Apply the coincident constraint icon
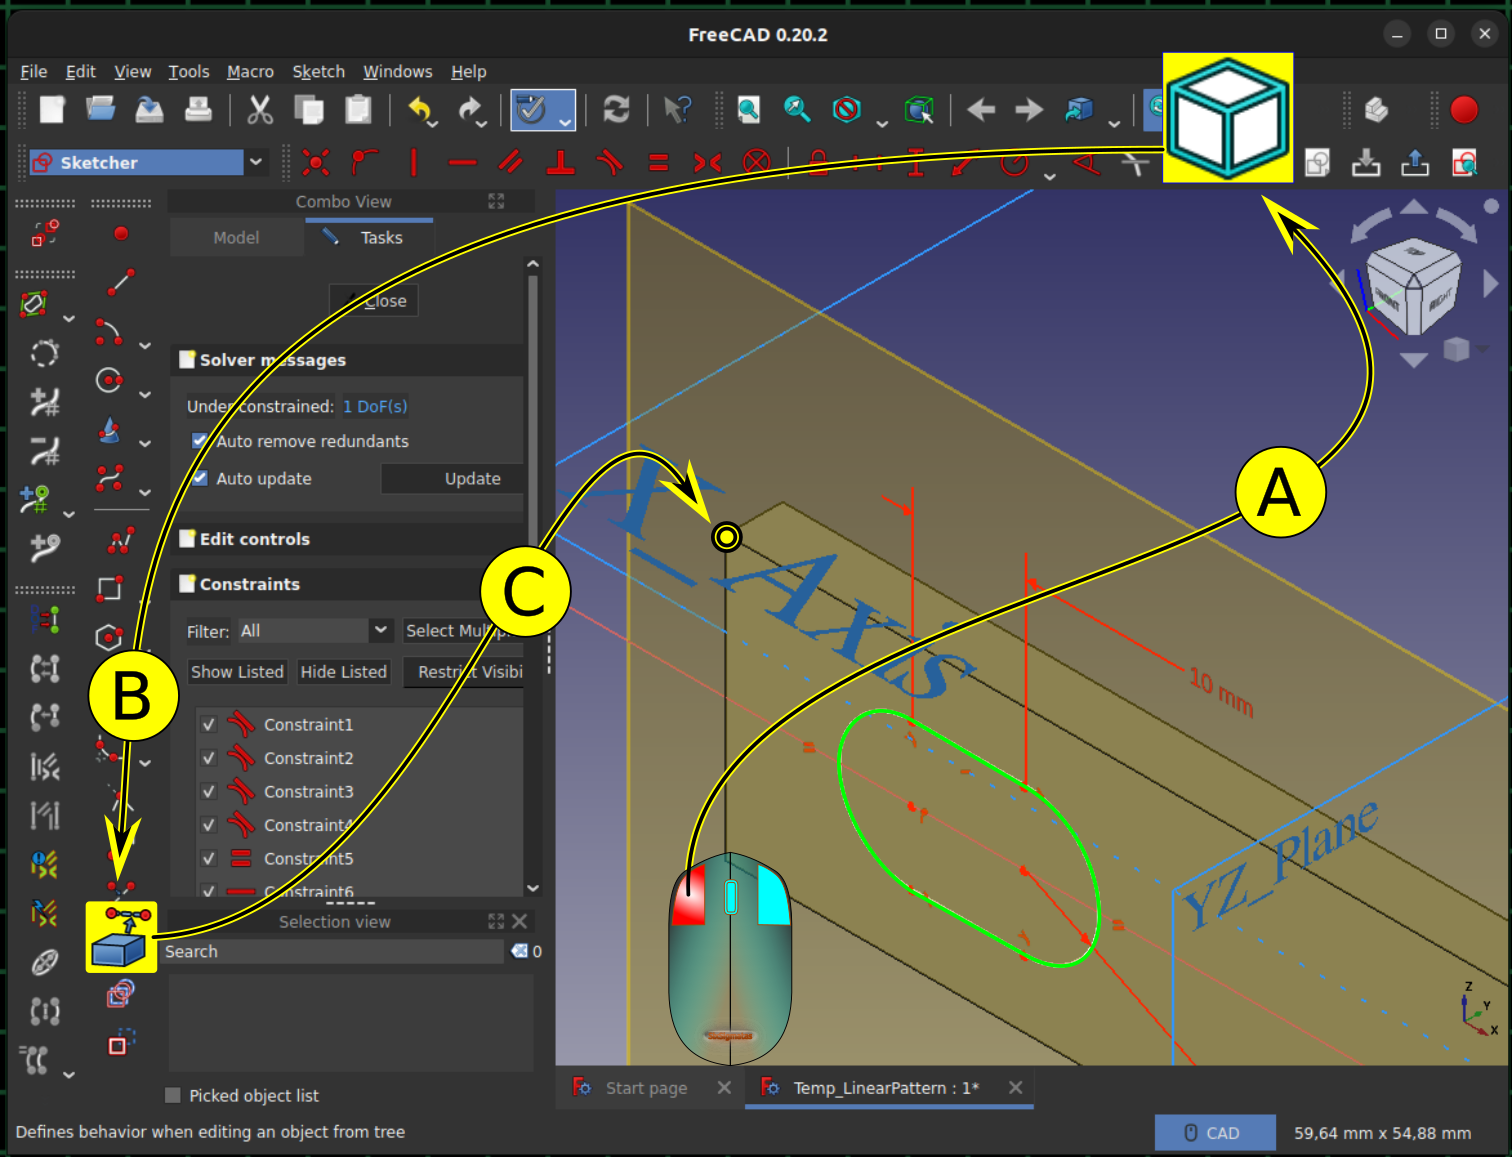The image size is (1512, 1157). pyautogui.click(x=316, y=162)
